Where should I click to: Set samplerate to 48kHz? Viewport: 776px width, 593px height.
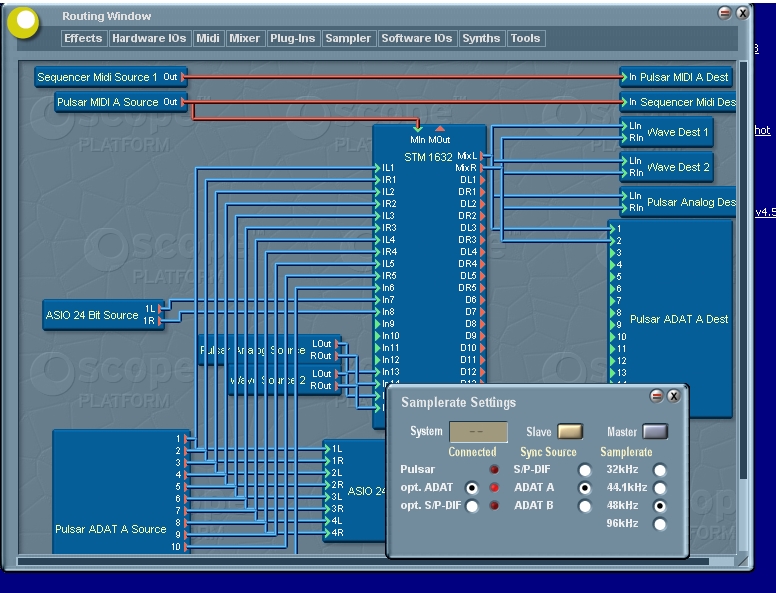coord(660,506)
